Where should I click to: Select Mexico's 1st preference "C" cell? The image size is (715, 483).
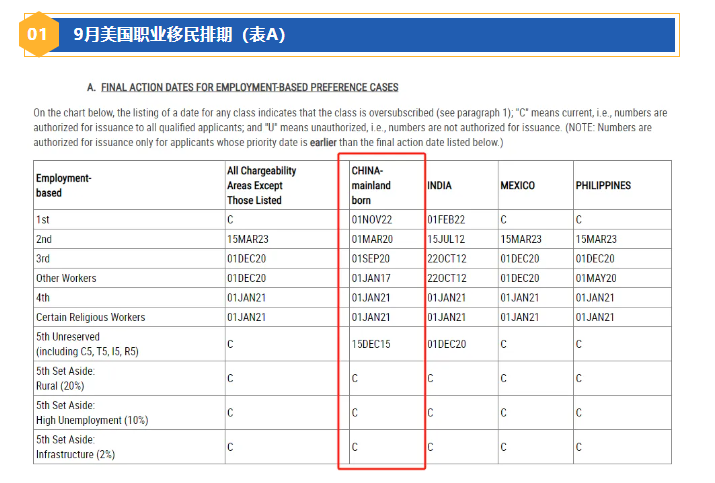click(503, 220)
